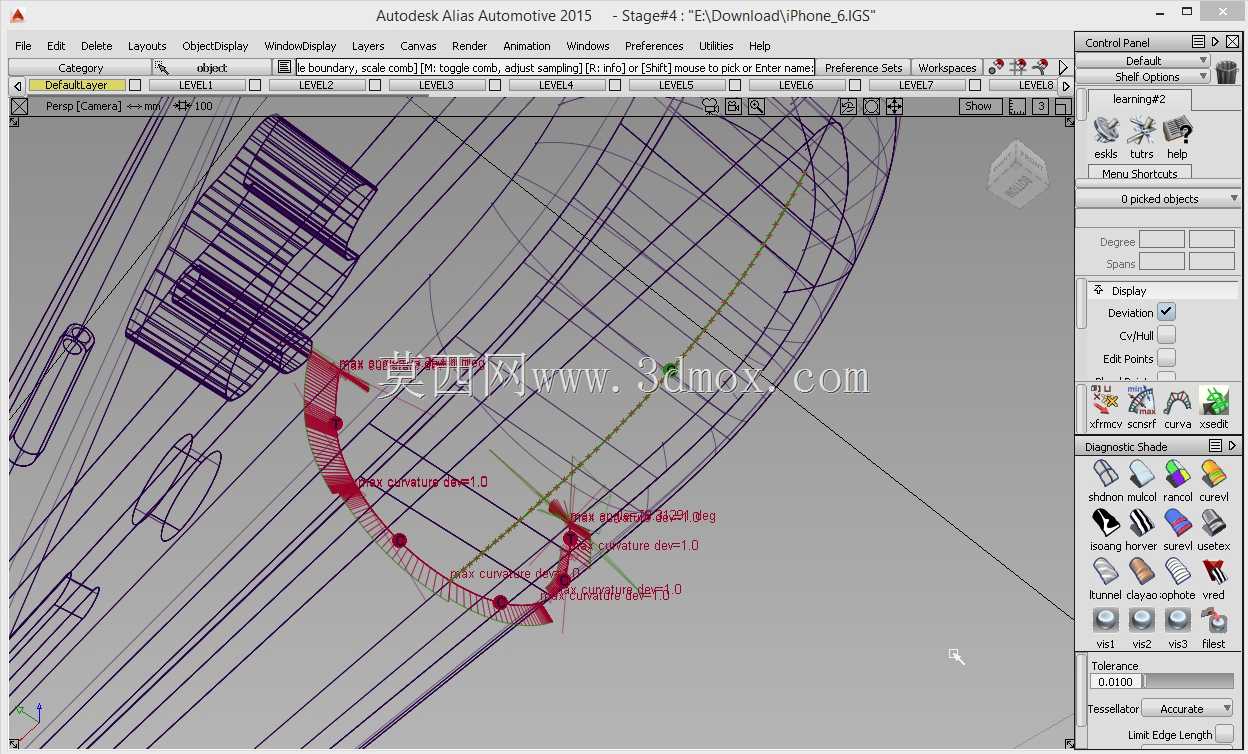Select the scnsrf min/max curvature tool

1141,401
